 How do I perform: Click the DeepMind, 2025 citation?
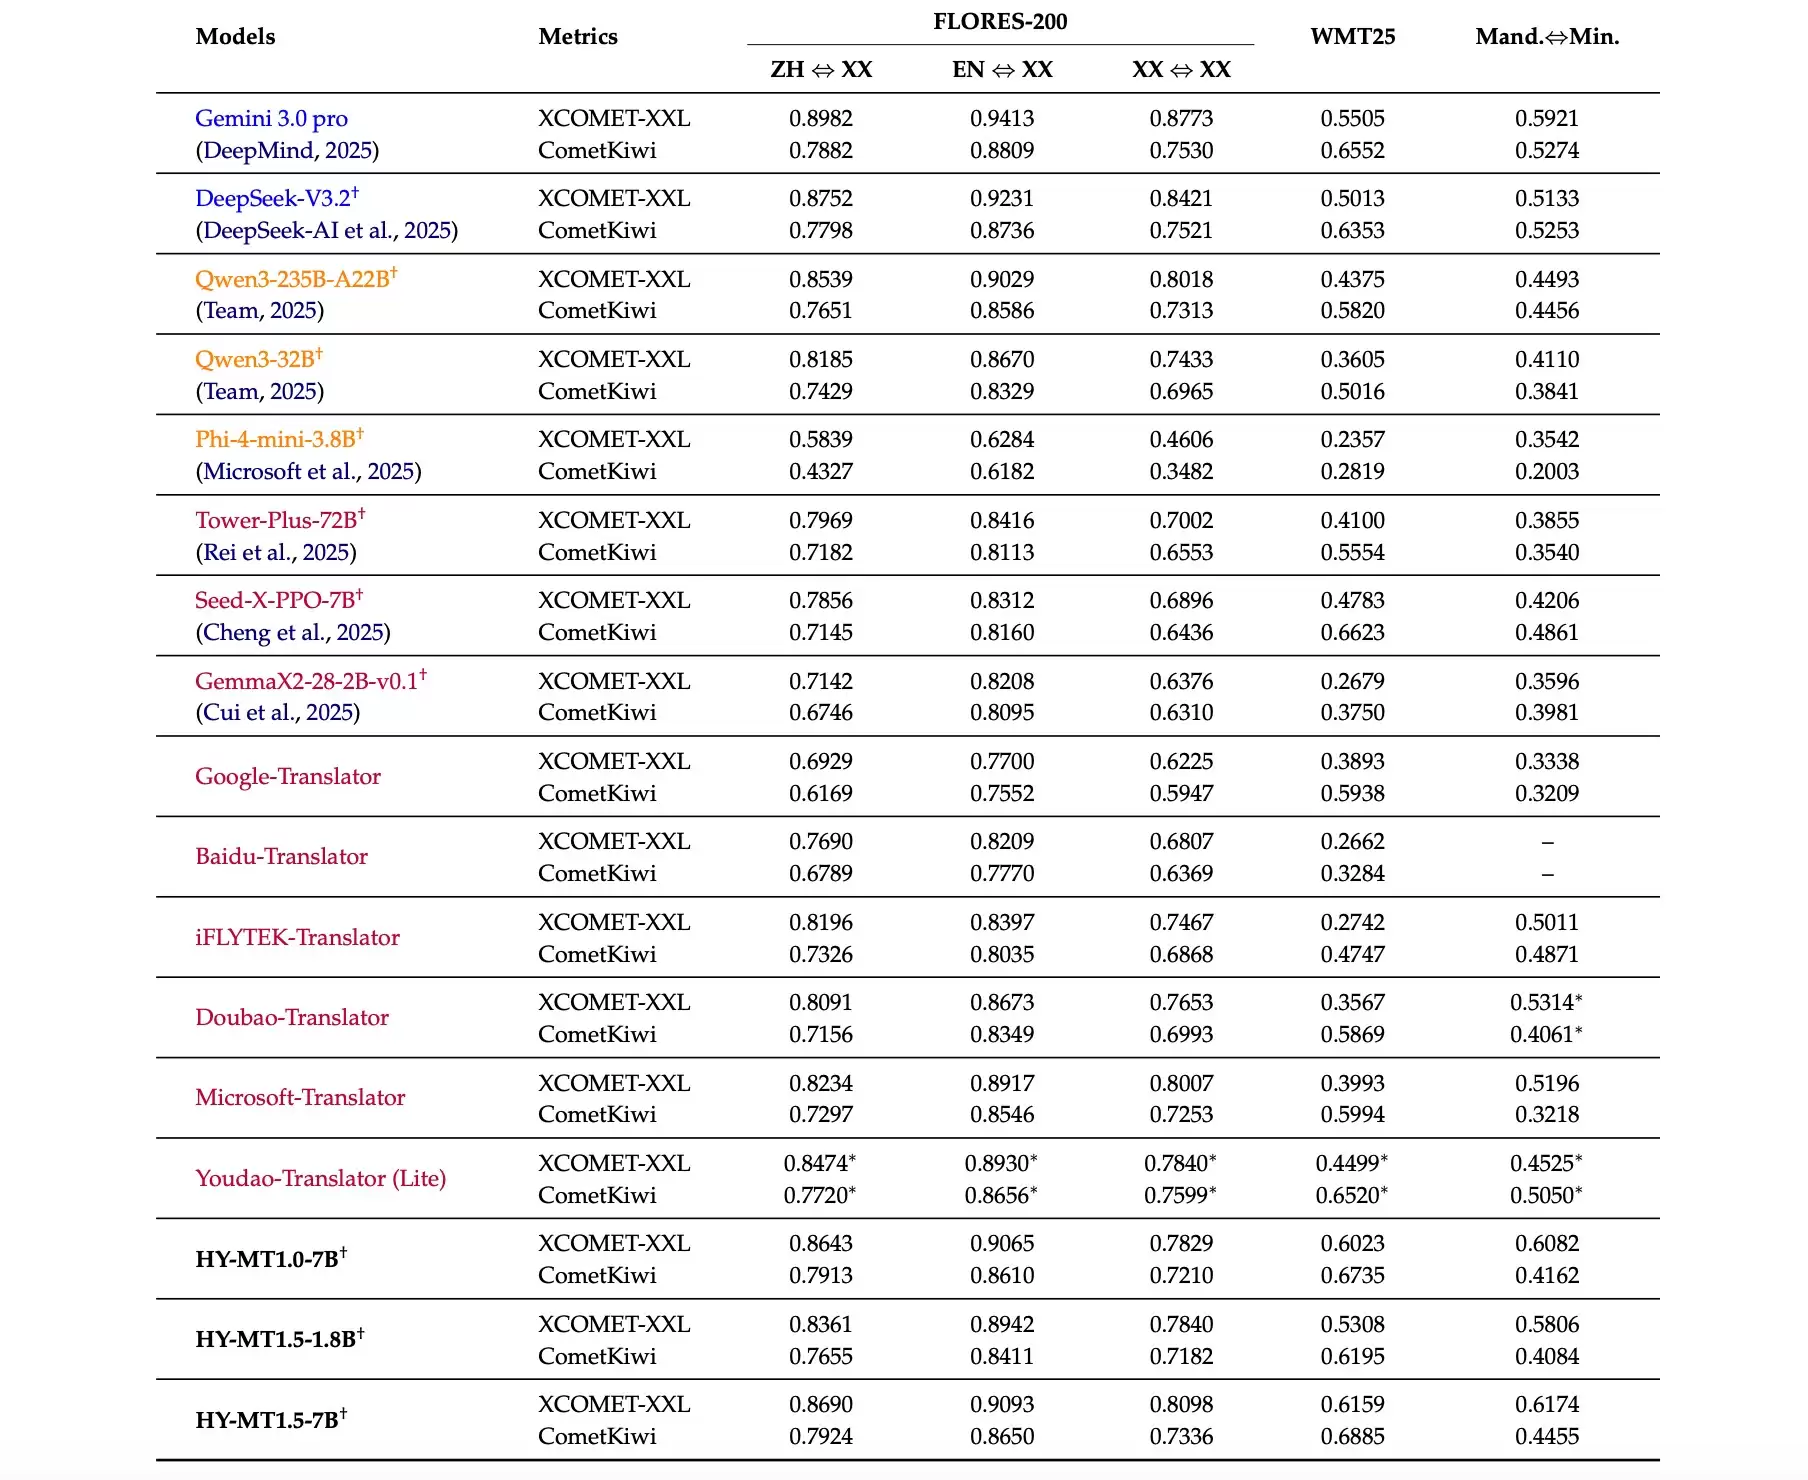287,150
